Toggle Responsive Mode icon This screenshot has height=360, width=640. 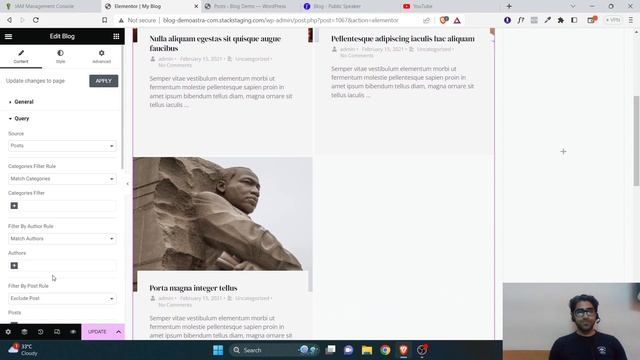pyautogui.click(x=57, y=332)
